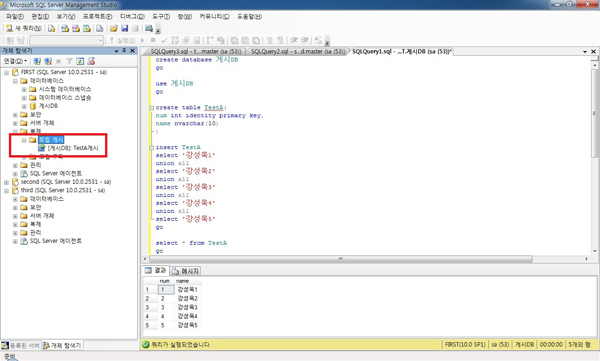Expand the 시스템 데이터베이스 folder
Screen dimensions: 600x361
tap(24, 90)
